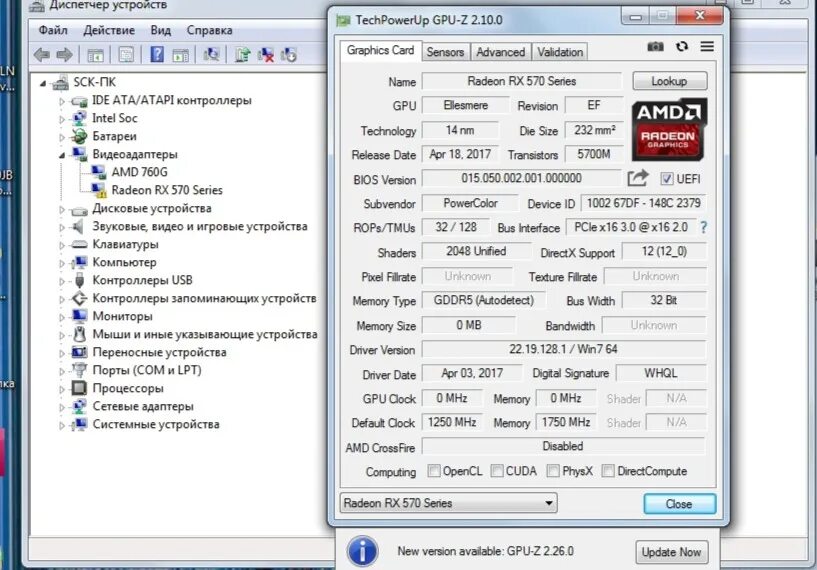Click the Update Now button
817x570 pixels.
click(x=671, y=552)
